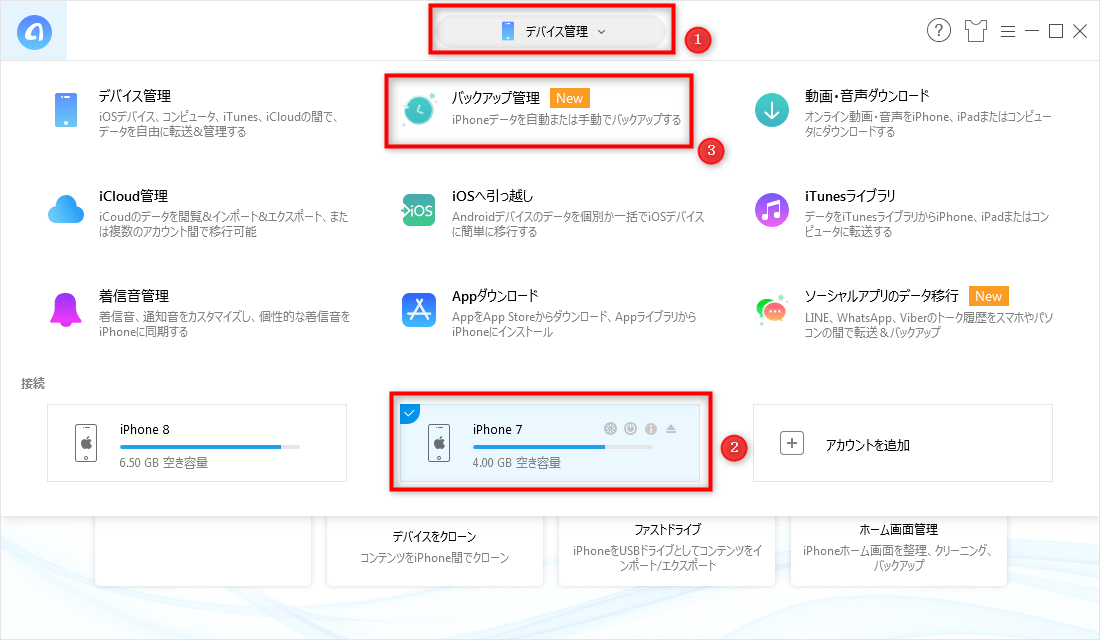Open the help question mark icon
Screen dimensions: 1100x640
click(x=939, y=31)
